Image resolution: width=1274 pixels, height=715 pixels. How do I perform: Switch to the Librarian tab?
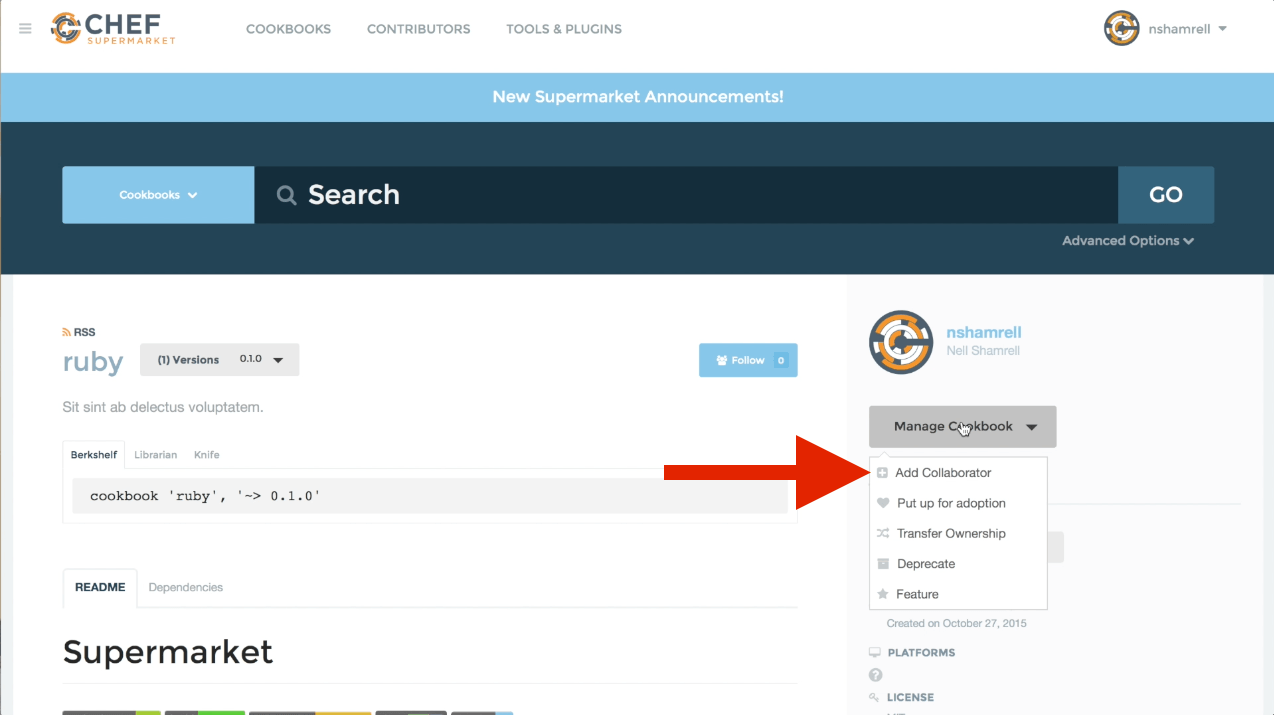click(x=155, y=455)
